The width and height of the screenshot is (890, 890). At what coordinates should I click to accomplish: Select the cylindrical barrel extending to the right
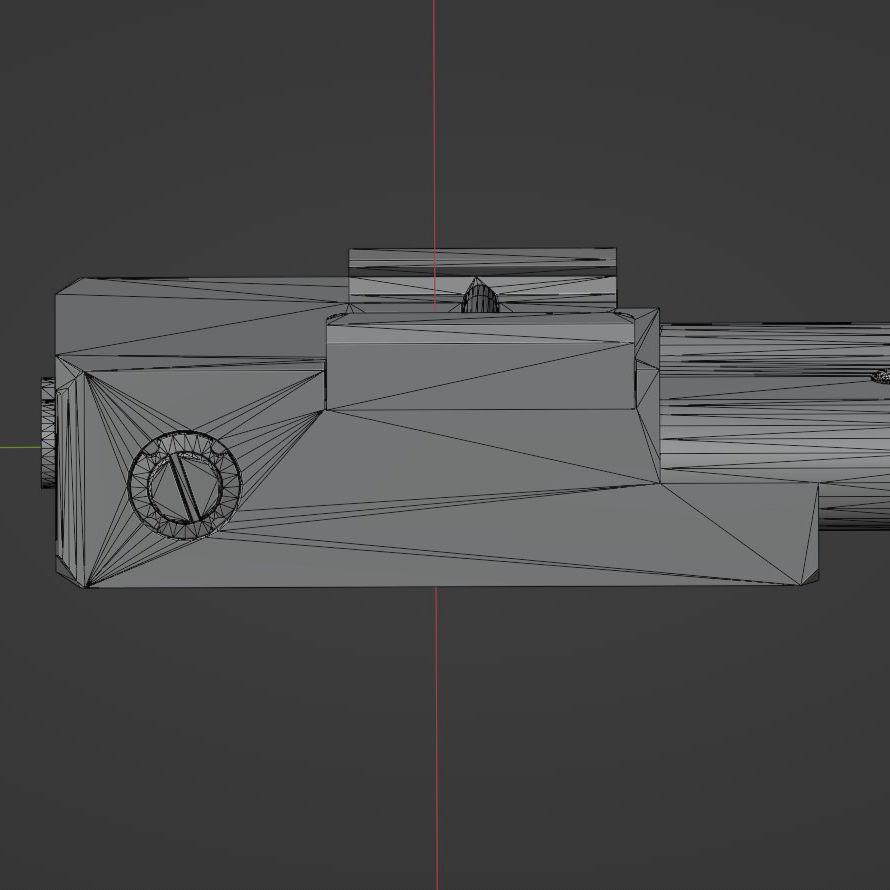775,426
